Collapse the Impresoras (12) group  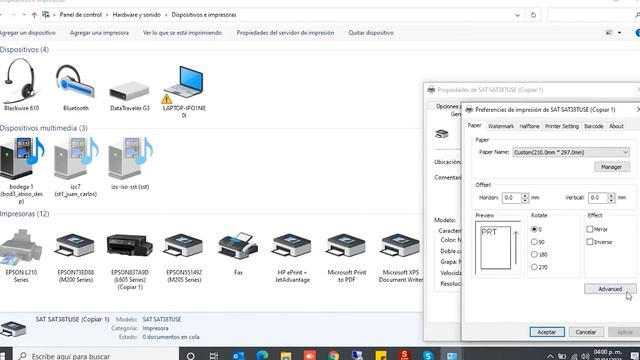coord(24,214)
